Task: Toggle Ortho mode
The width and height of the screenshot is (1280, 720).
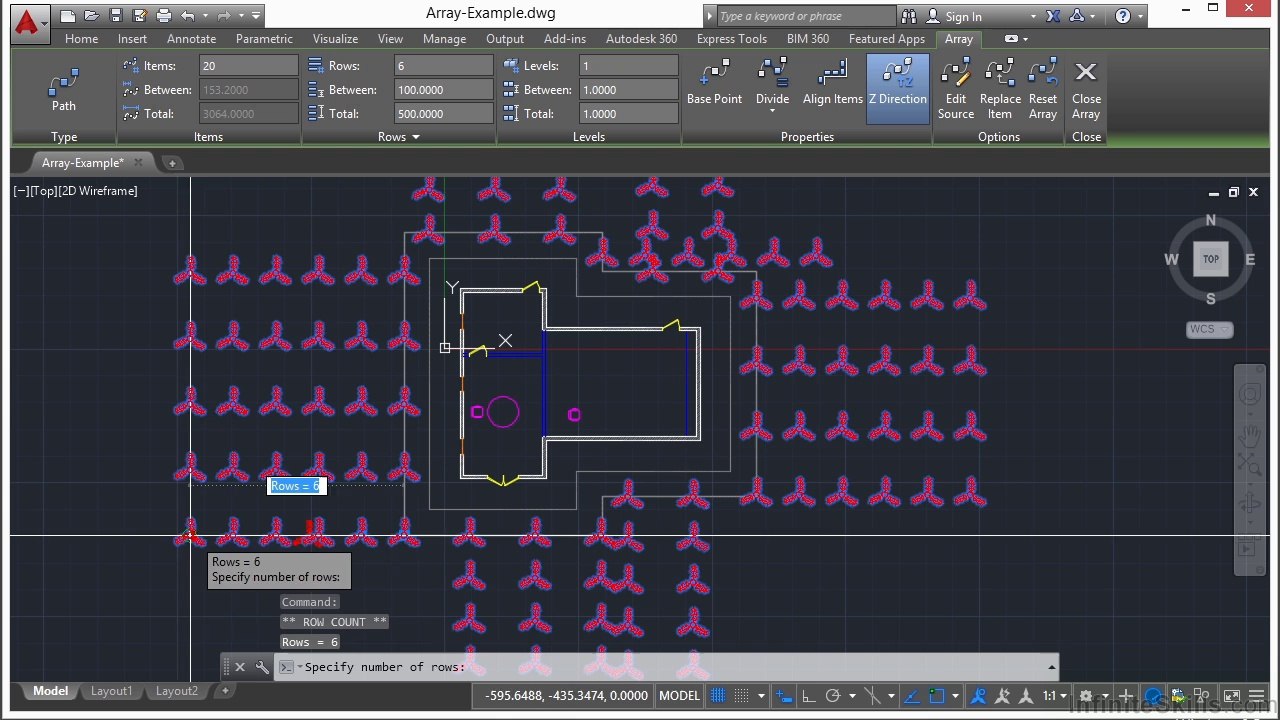Action: point(808,696)
